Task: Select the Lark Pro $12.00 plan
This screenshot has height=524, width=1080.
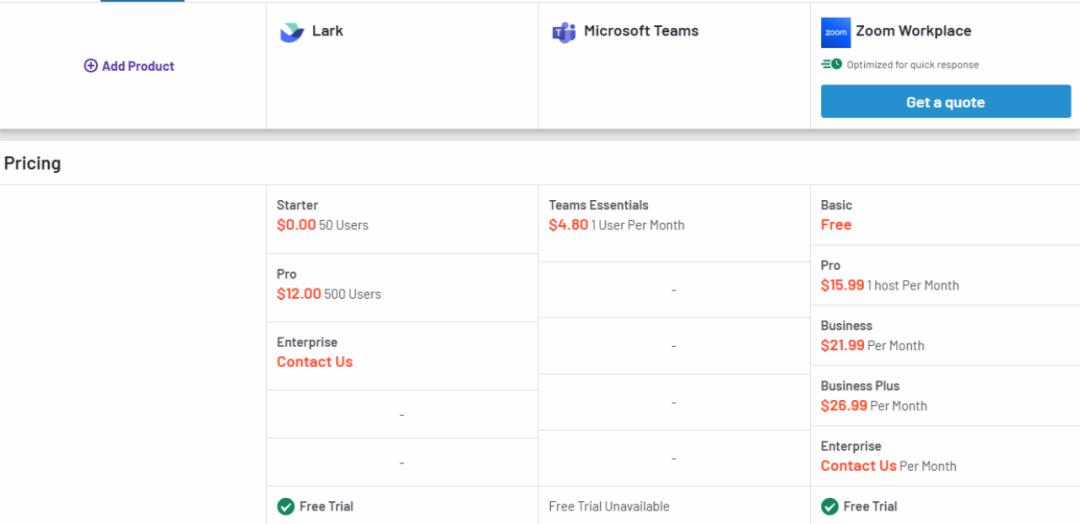Action: point(299,294)
